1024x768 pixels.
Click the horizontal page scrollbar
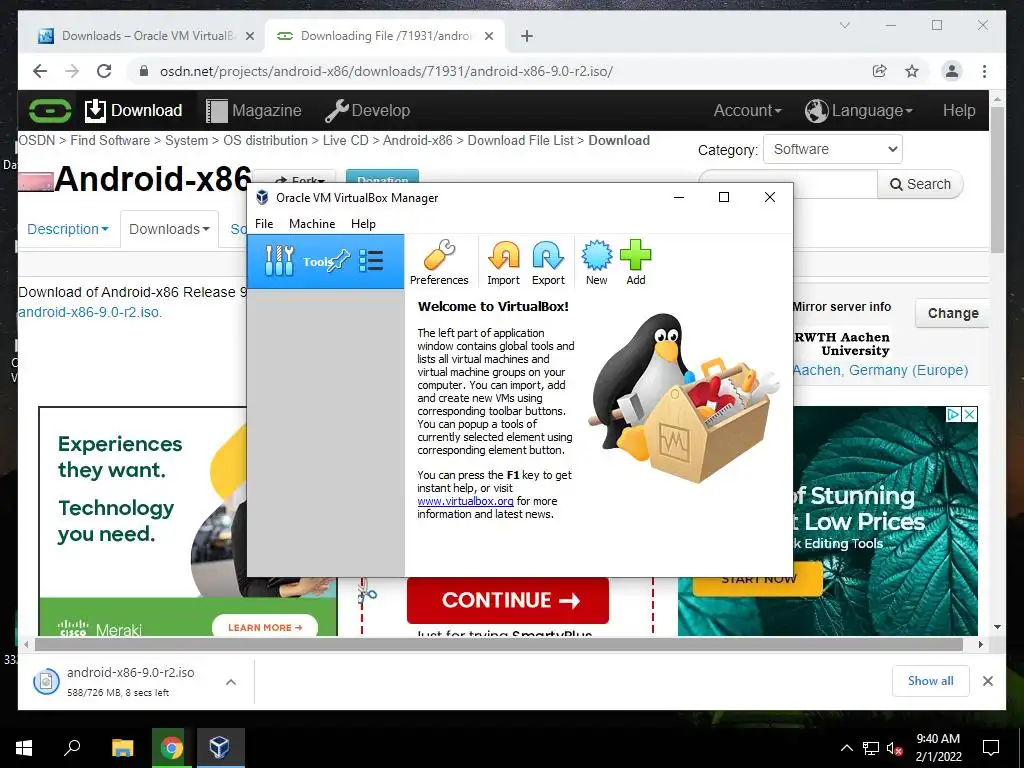498,645
